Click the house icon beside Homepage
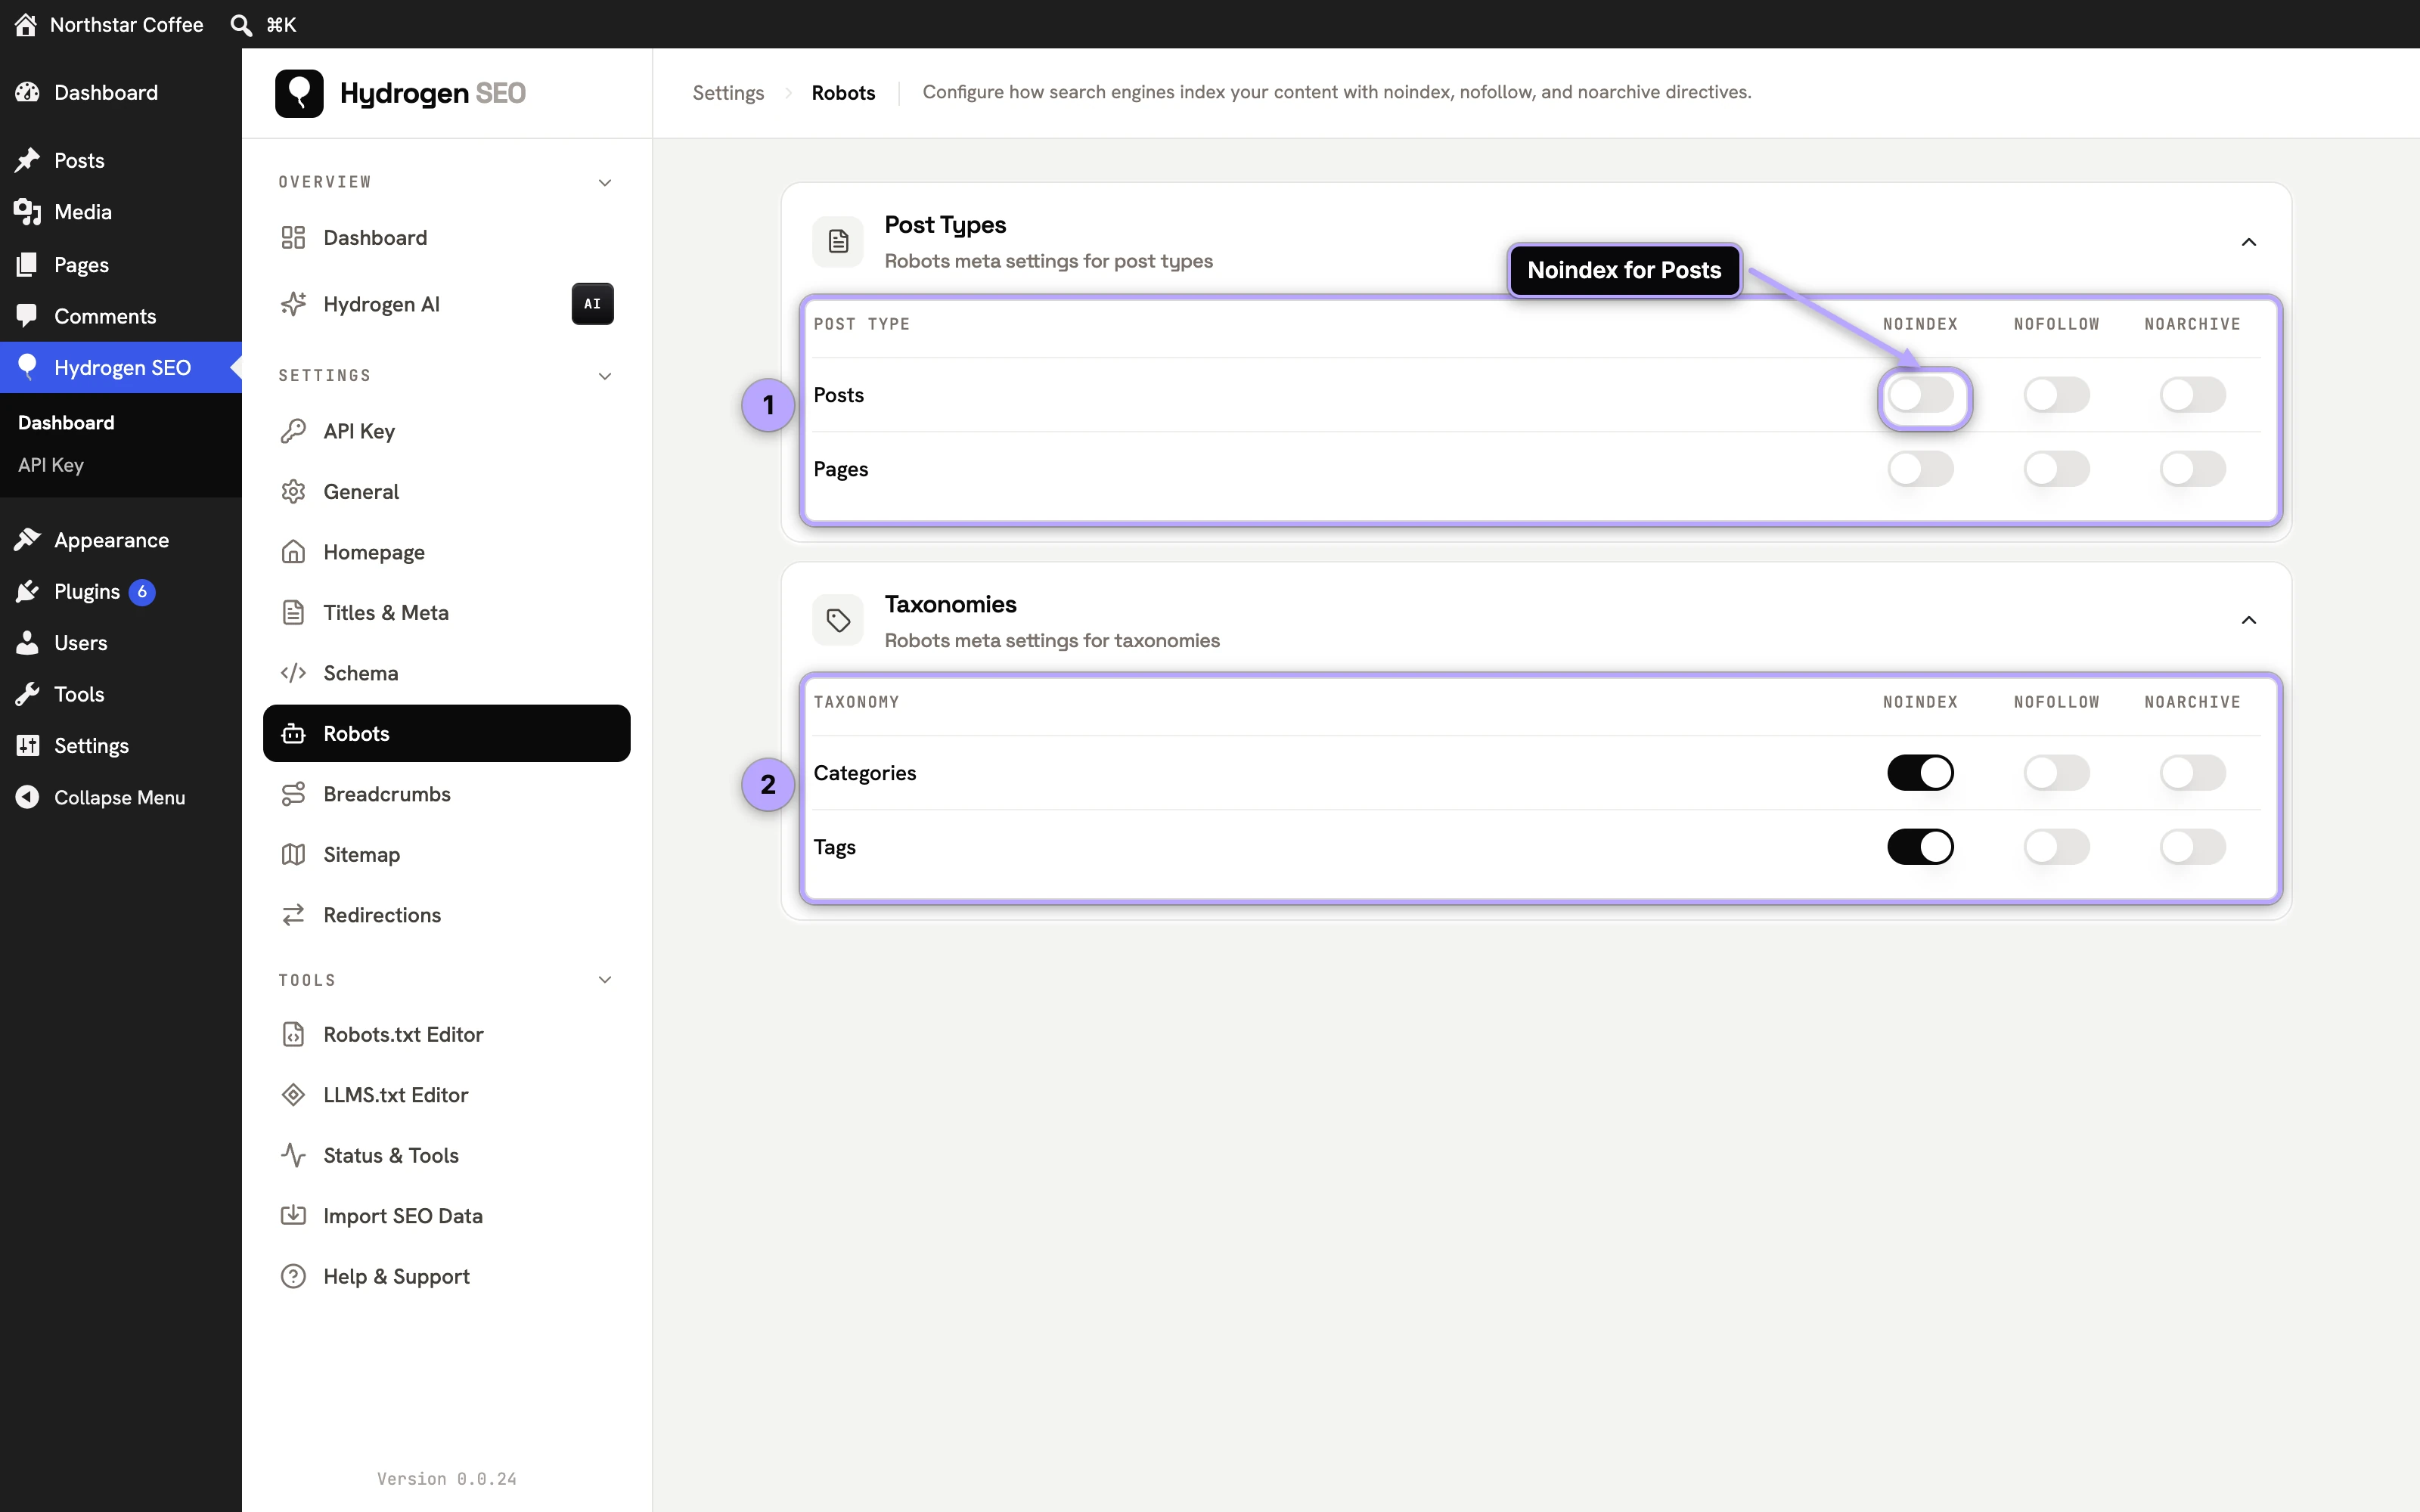The image size is (2420, 1512). 293,552
